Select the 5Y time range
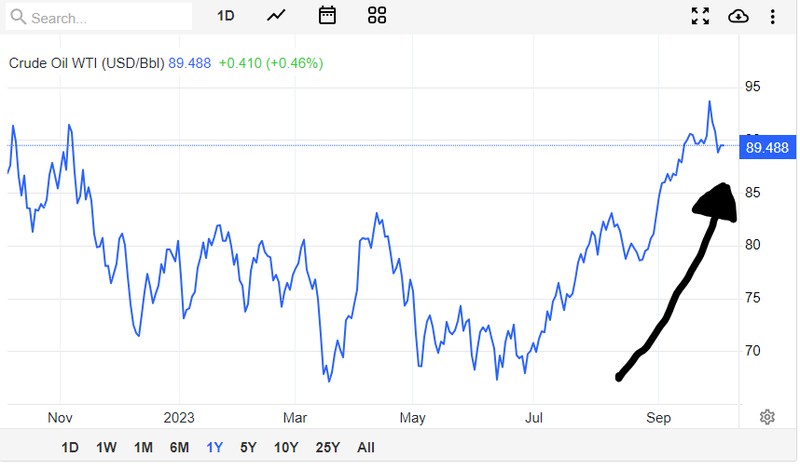Viewport: 800px width, 470px height. (x=248, y=449)
